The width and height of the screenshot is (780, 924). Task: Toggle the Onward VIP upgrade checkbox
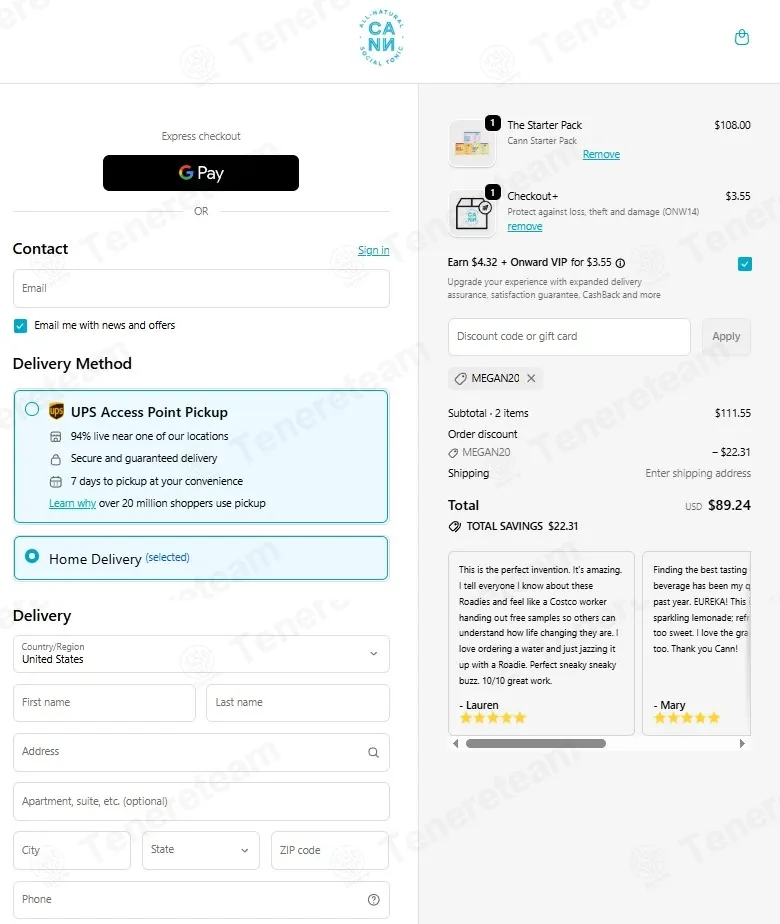point(745,264)
